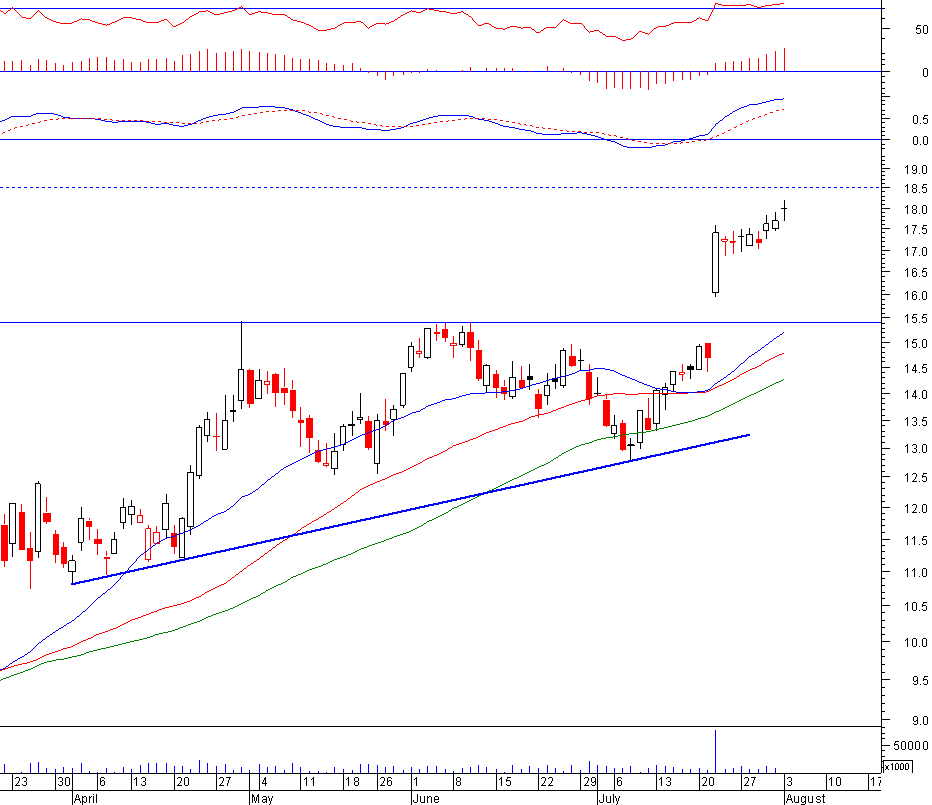Click the date label '26' on time axis

[x=386, y=781]
